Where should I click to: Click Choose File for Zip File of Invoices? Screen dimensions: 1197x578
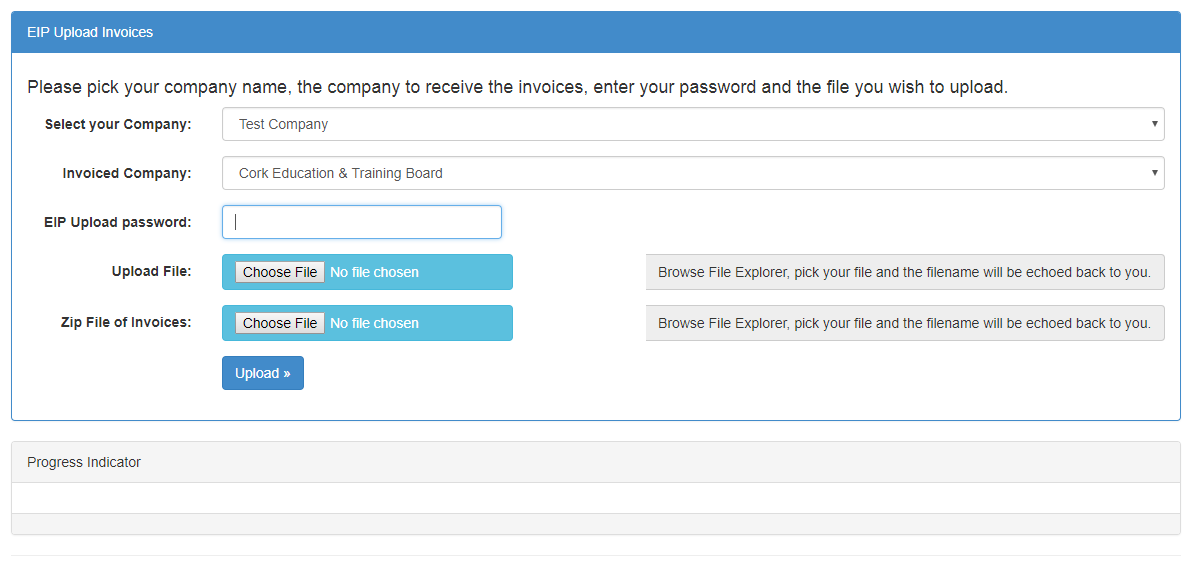pos(279,323)
